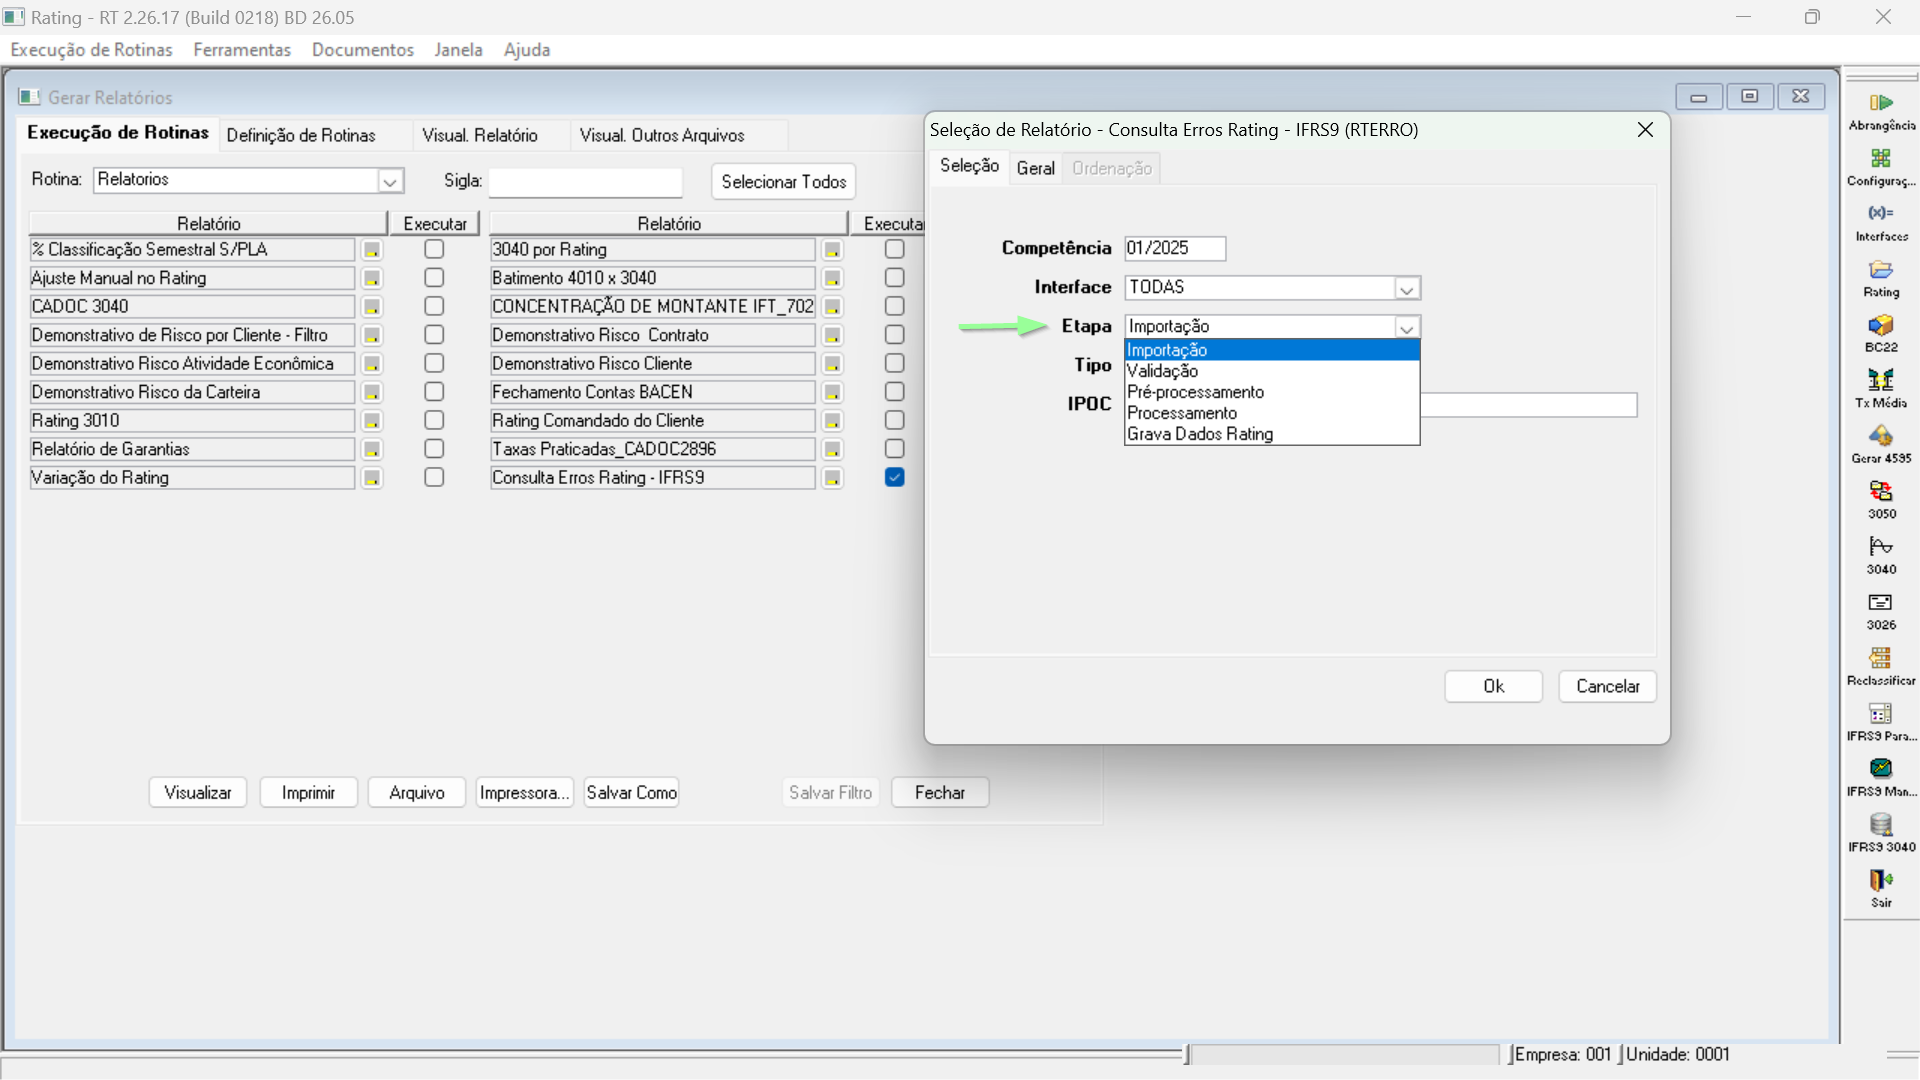
Task: Click yellow filter icon beside CADOC 3040
Action: coord(372,307)
